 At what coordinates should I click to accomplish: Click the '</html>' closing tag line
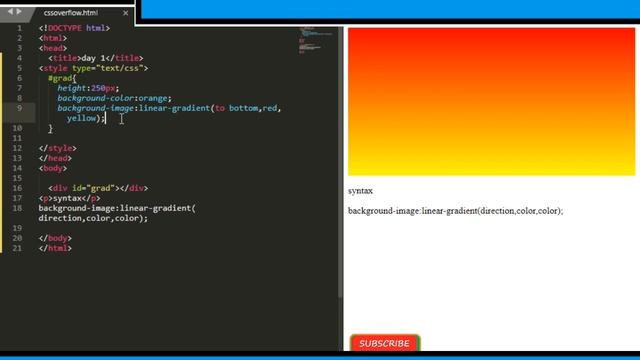[55, 248]
